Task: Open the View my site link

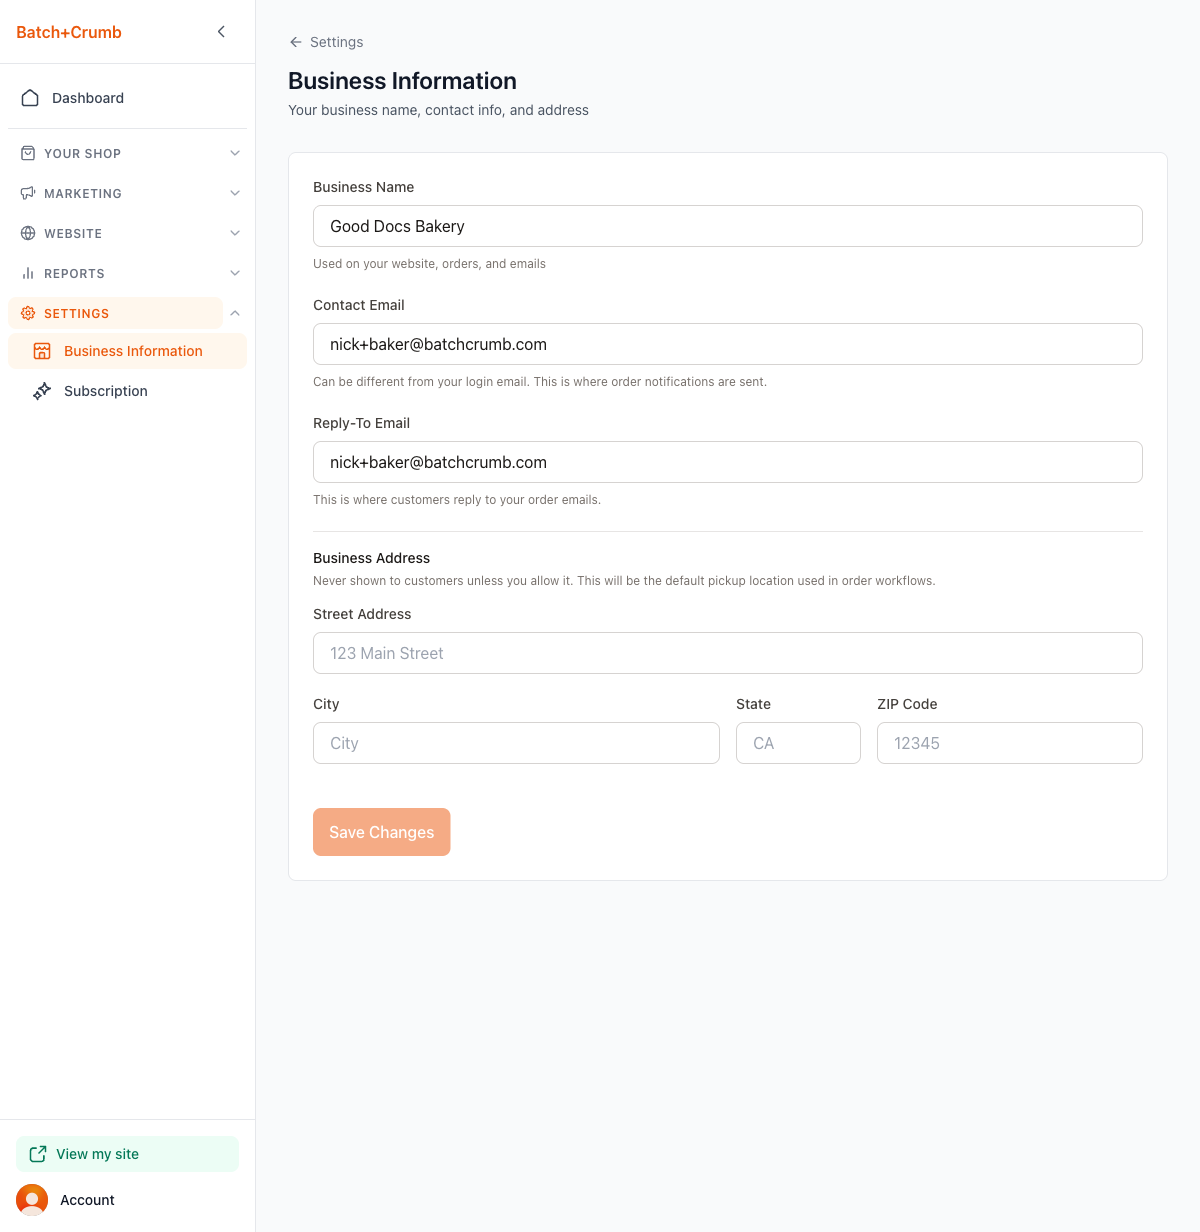Action: coord(97,1154)
